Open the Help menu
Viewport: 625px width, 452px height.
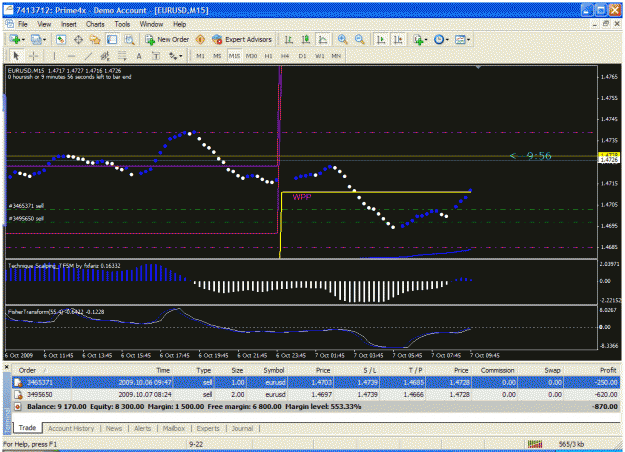point(179,24)
